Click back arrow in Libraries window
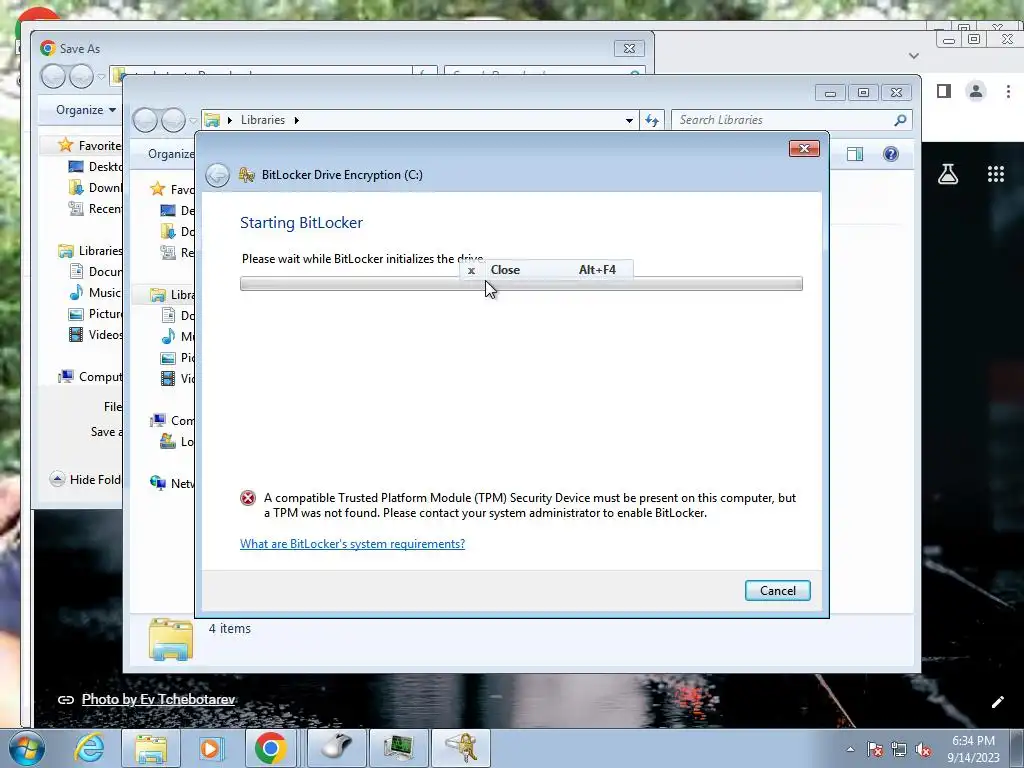This screenshot has width=1024, height=768. point(146,120)
